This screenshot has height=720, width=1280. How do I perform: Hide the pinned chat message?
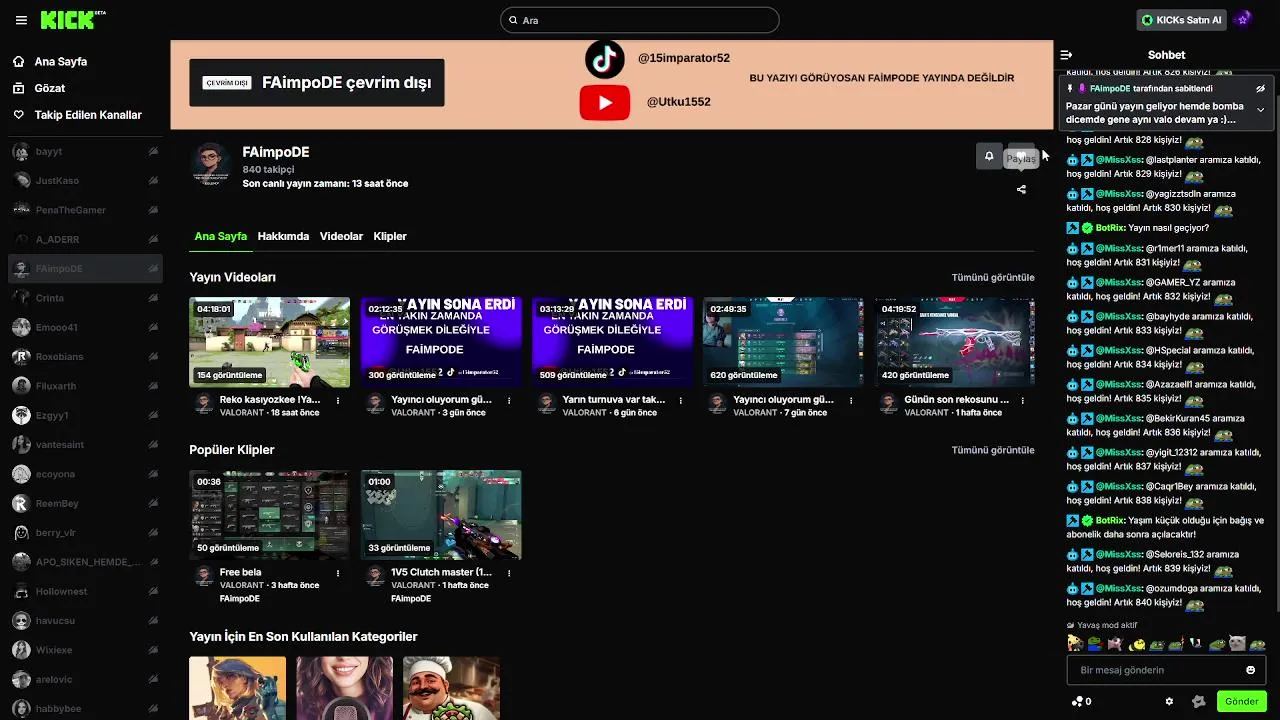1260,88
